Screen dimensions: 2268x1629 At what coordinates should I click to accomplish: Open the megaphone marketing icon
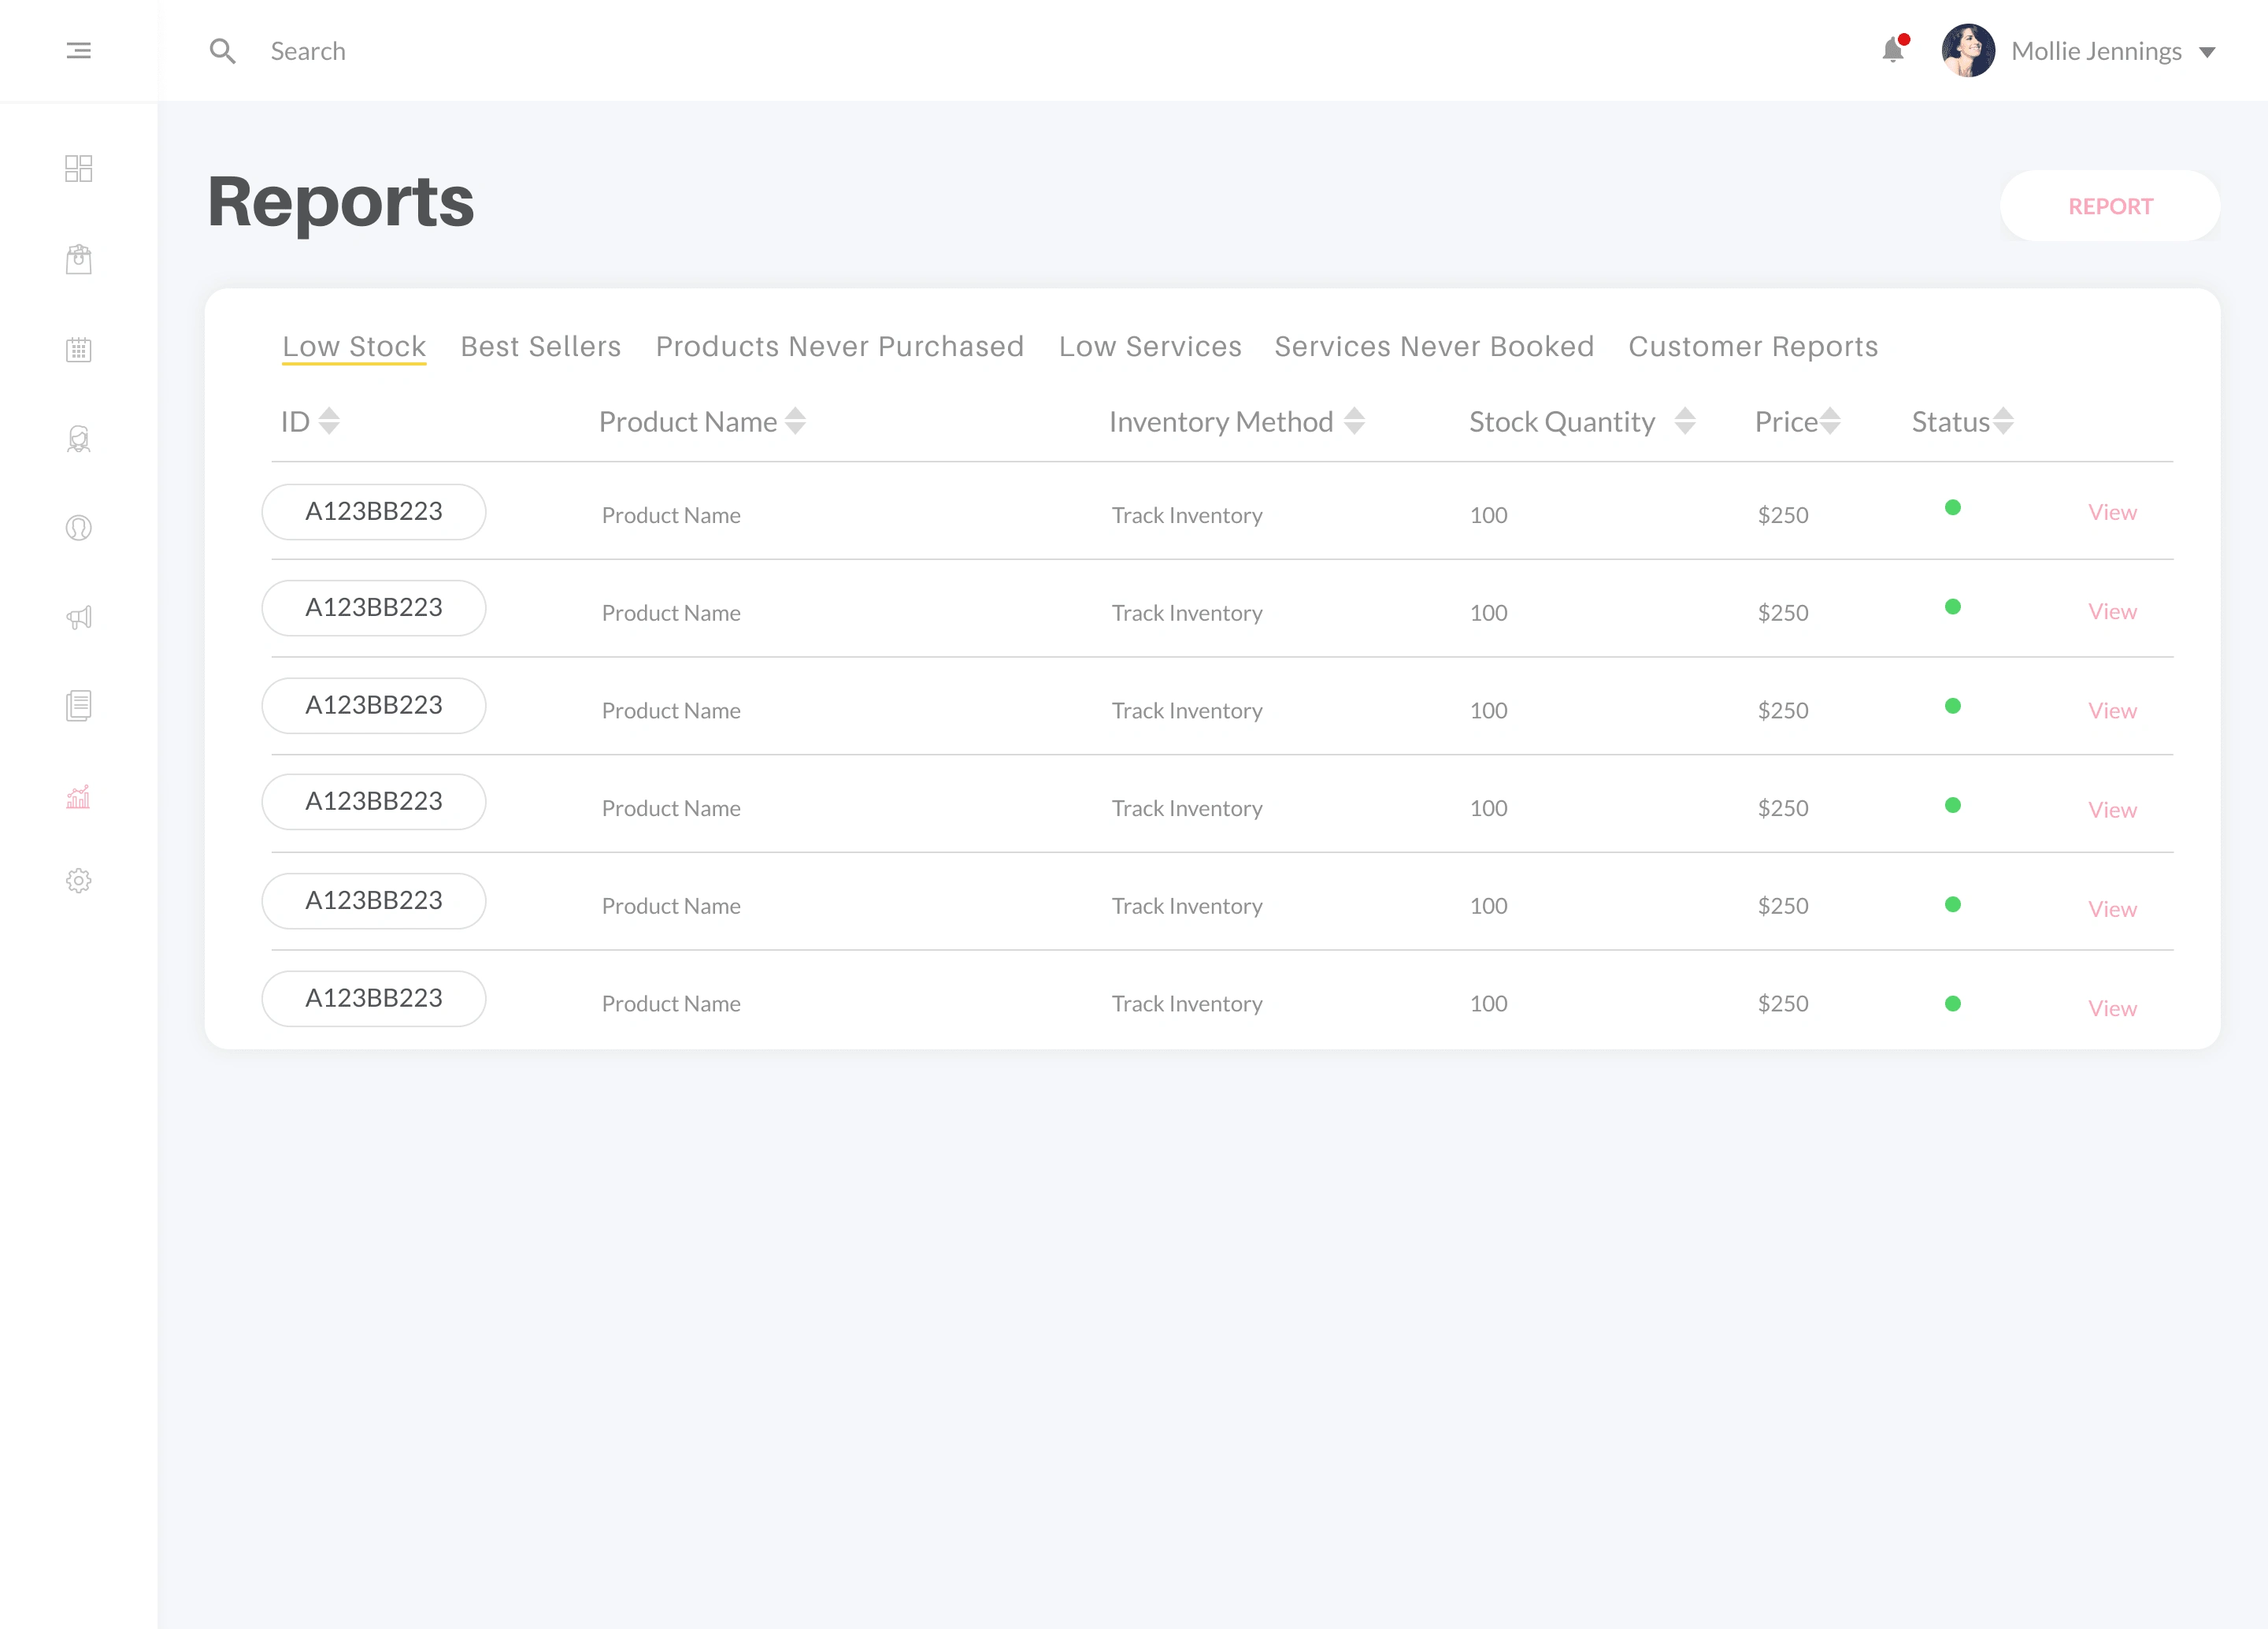(x=79, y=617)
